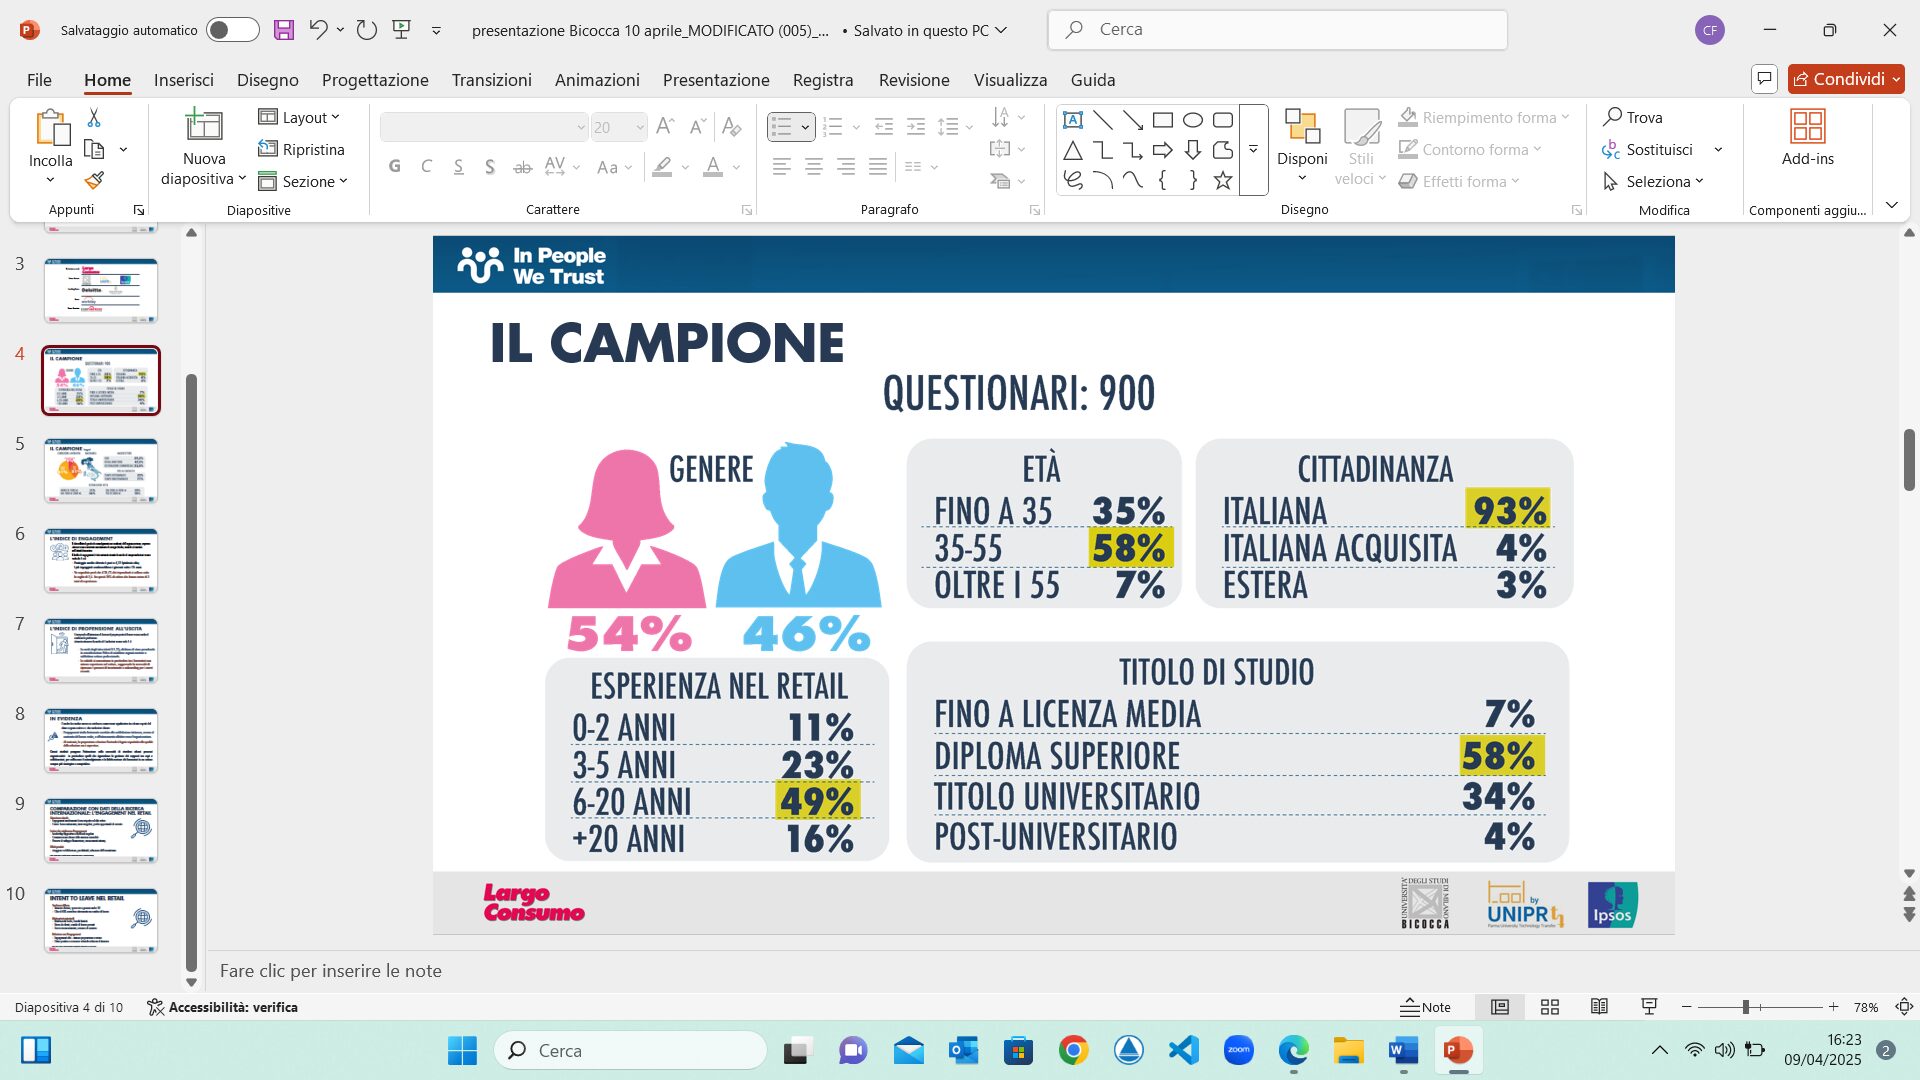Collapse the ribbon with the chevron
This screenshot has height=1080, width=1920.
1892,205
